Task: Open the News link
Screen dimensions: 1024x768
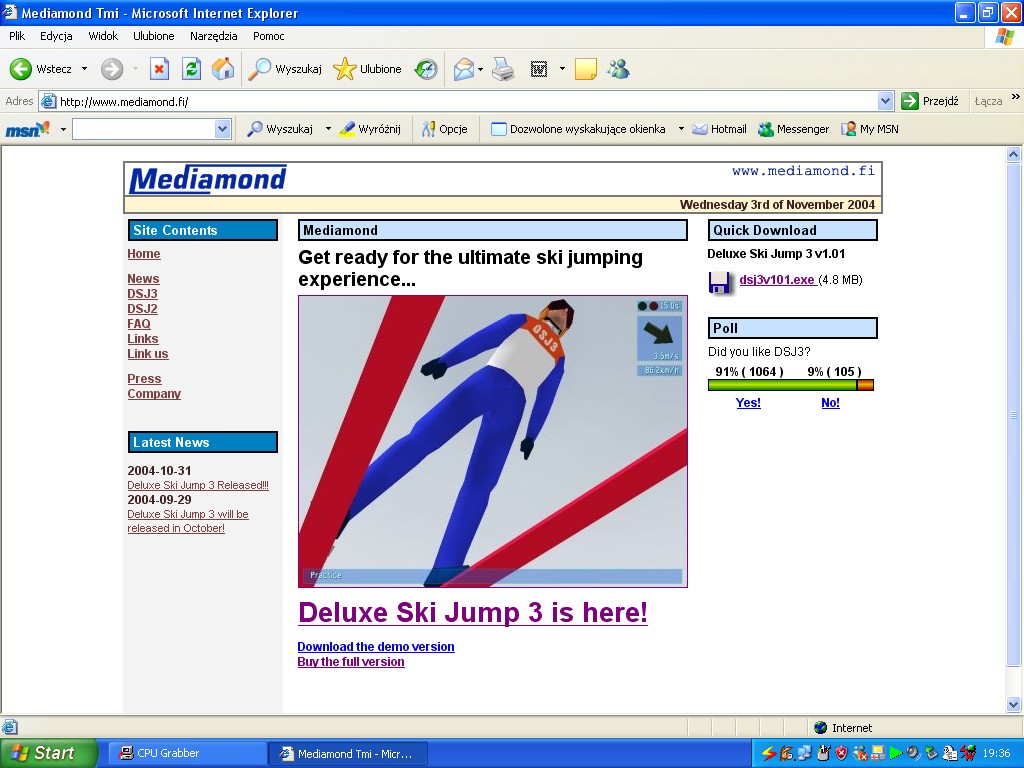Action: point(143,279)
